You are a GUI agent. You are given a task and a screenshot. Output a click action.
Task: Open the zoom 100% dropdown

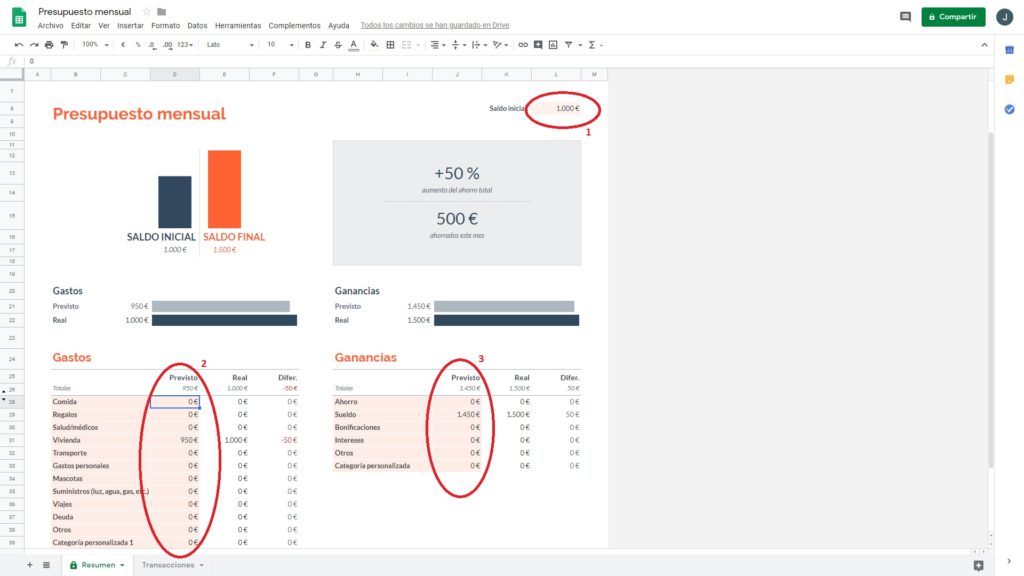point(95,45)
